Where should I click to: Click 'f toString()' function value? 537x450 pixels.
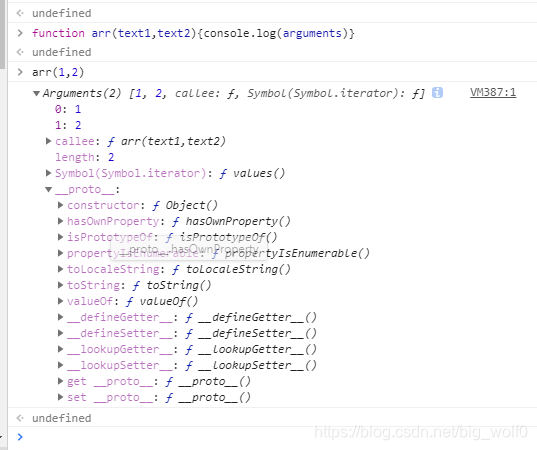point(172,285)
